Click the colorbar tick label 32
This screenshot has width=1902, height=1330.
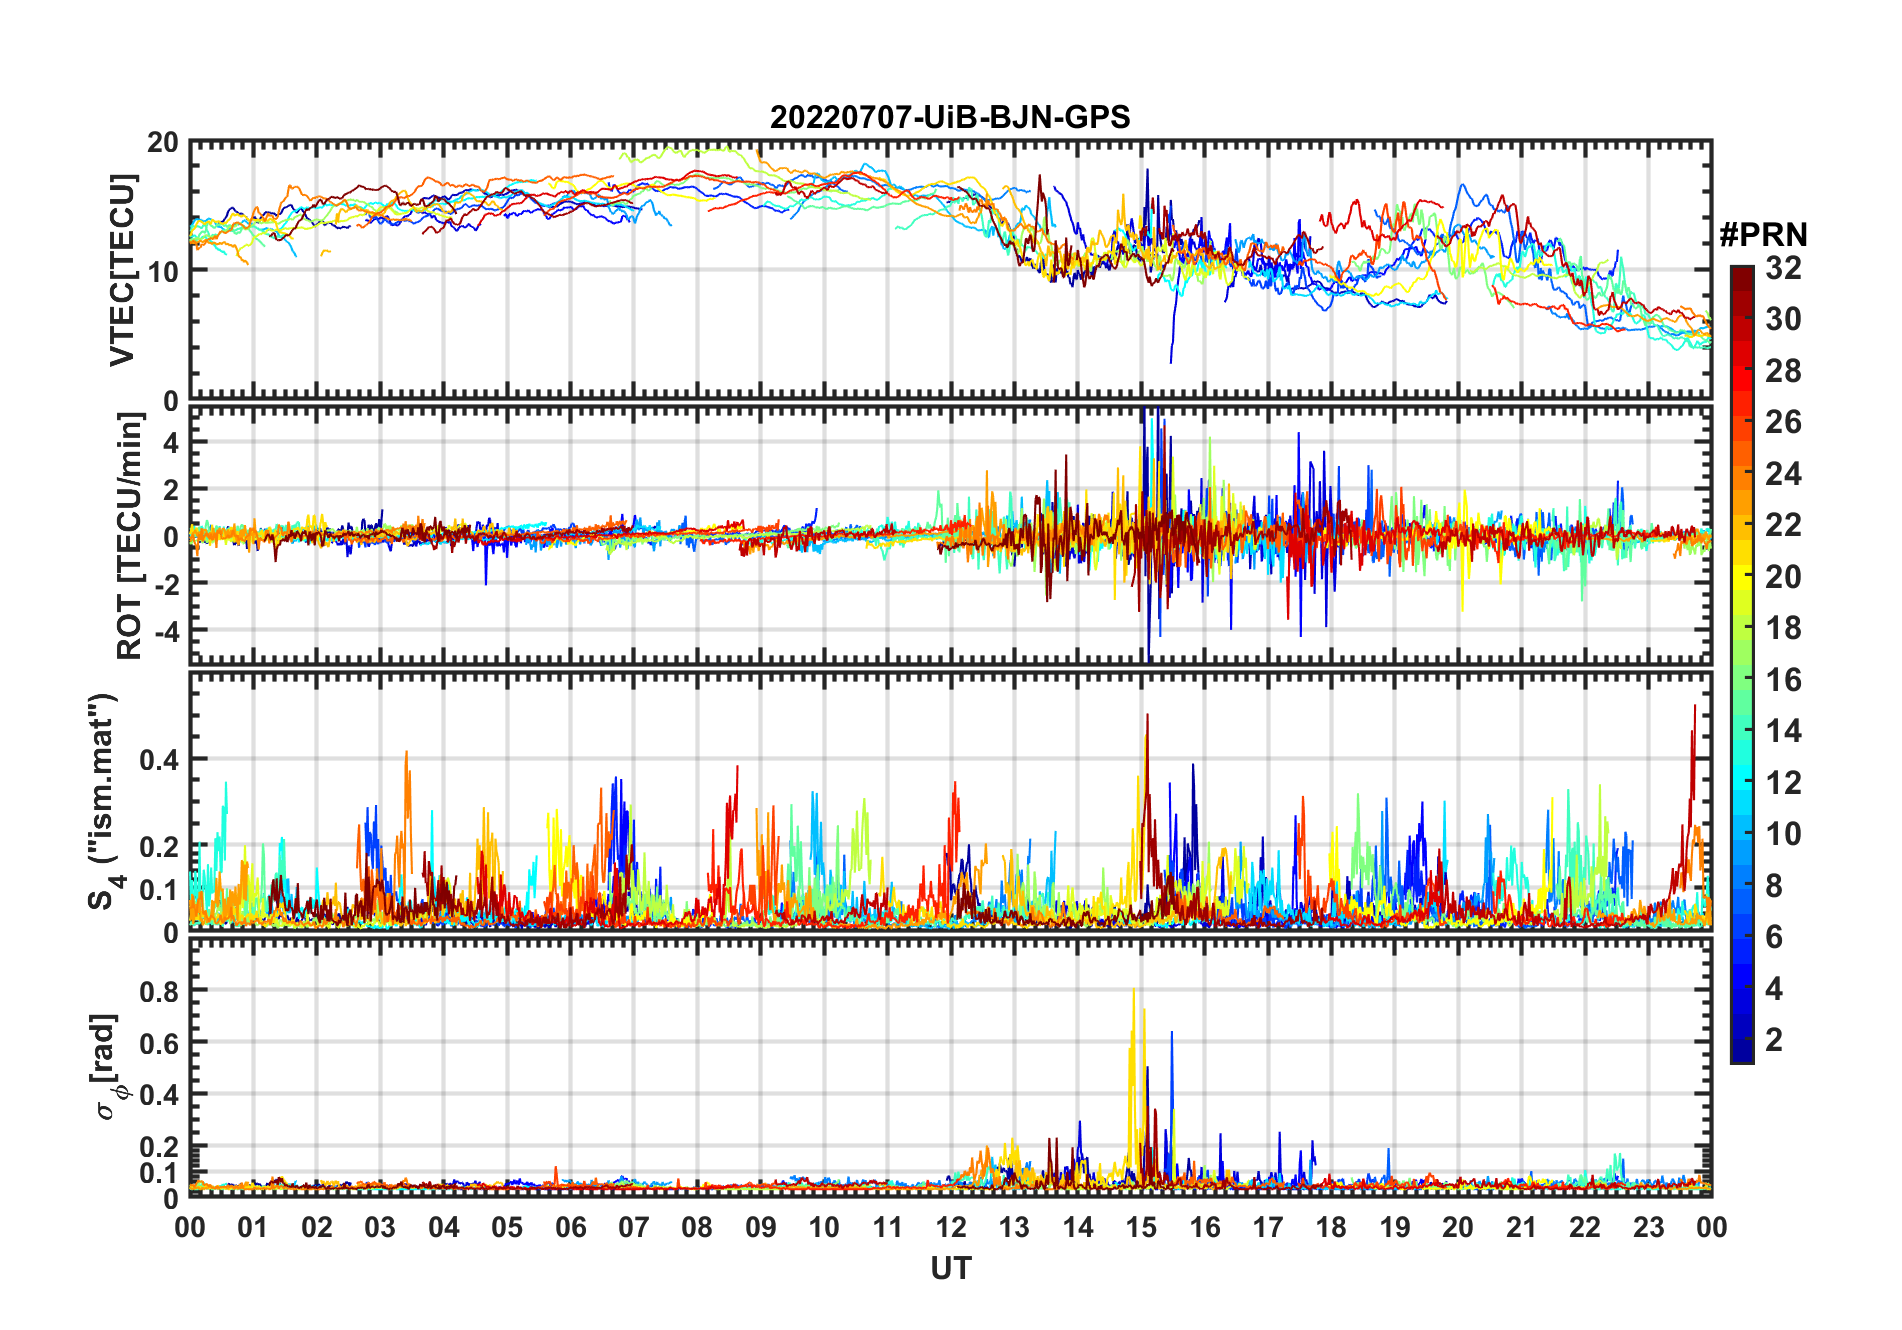[x=1783, y=268]
